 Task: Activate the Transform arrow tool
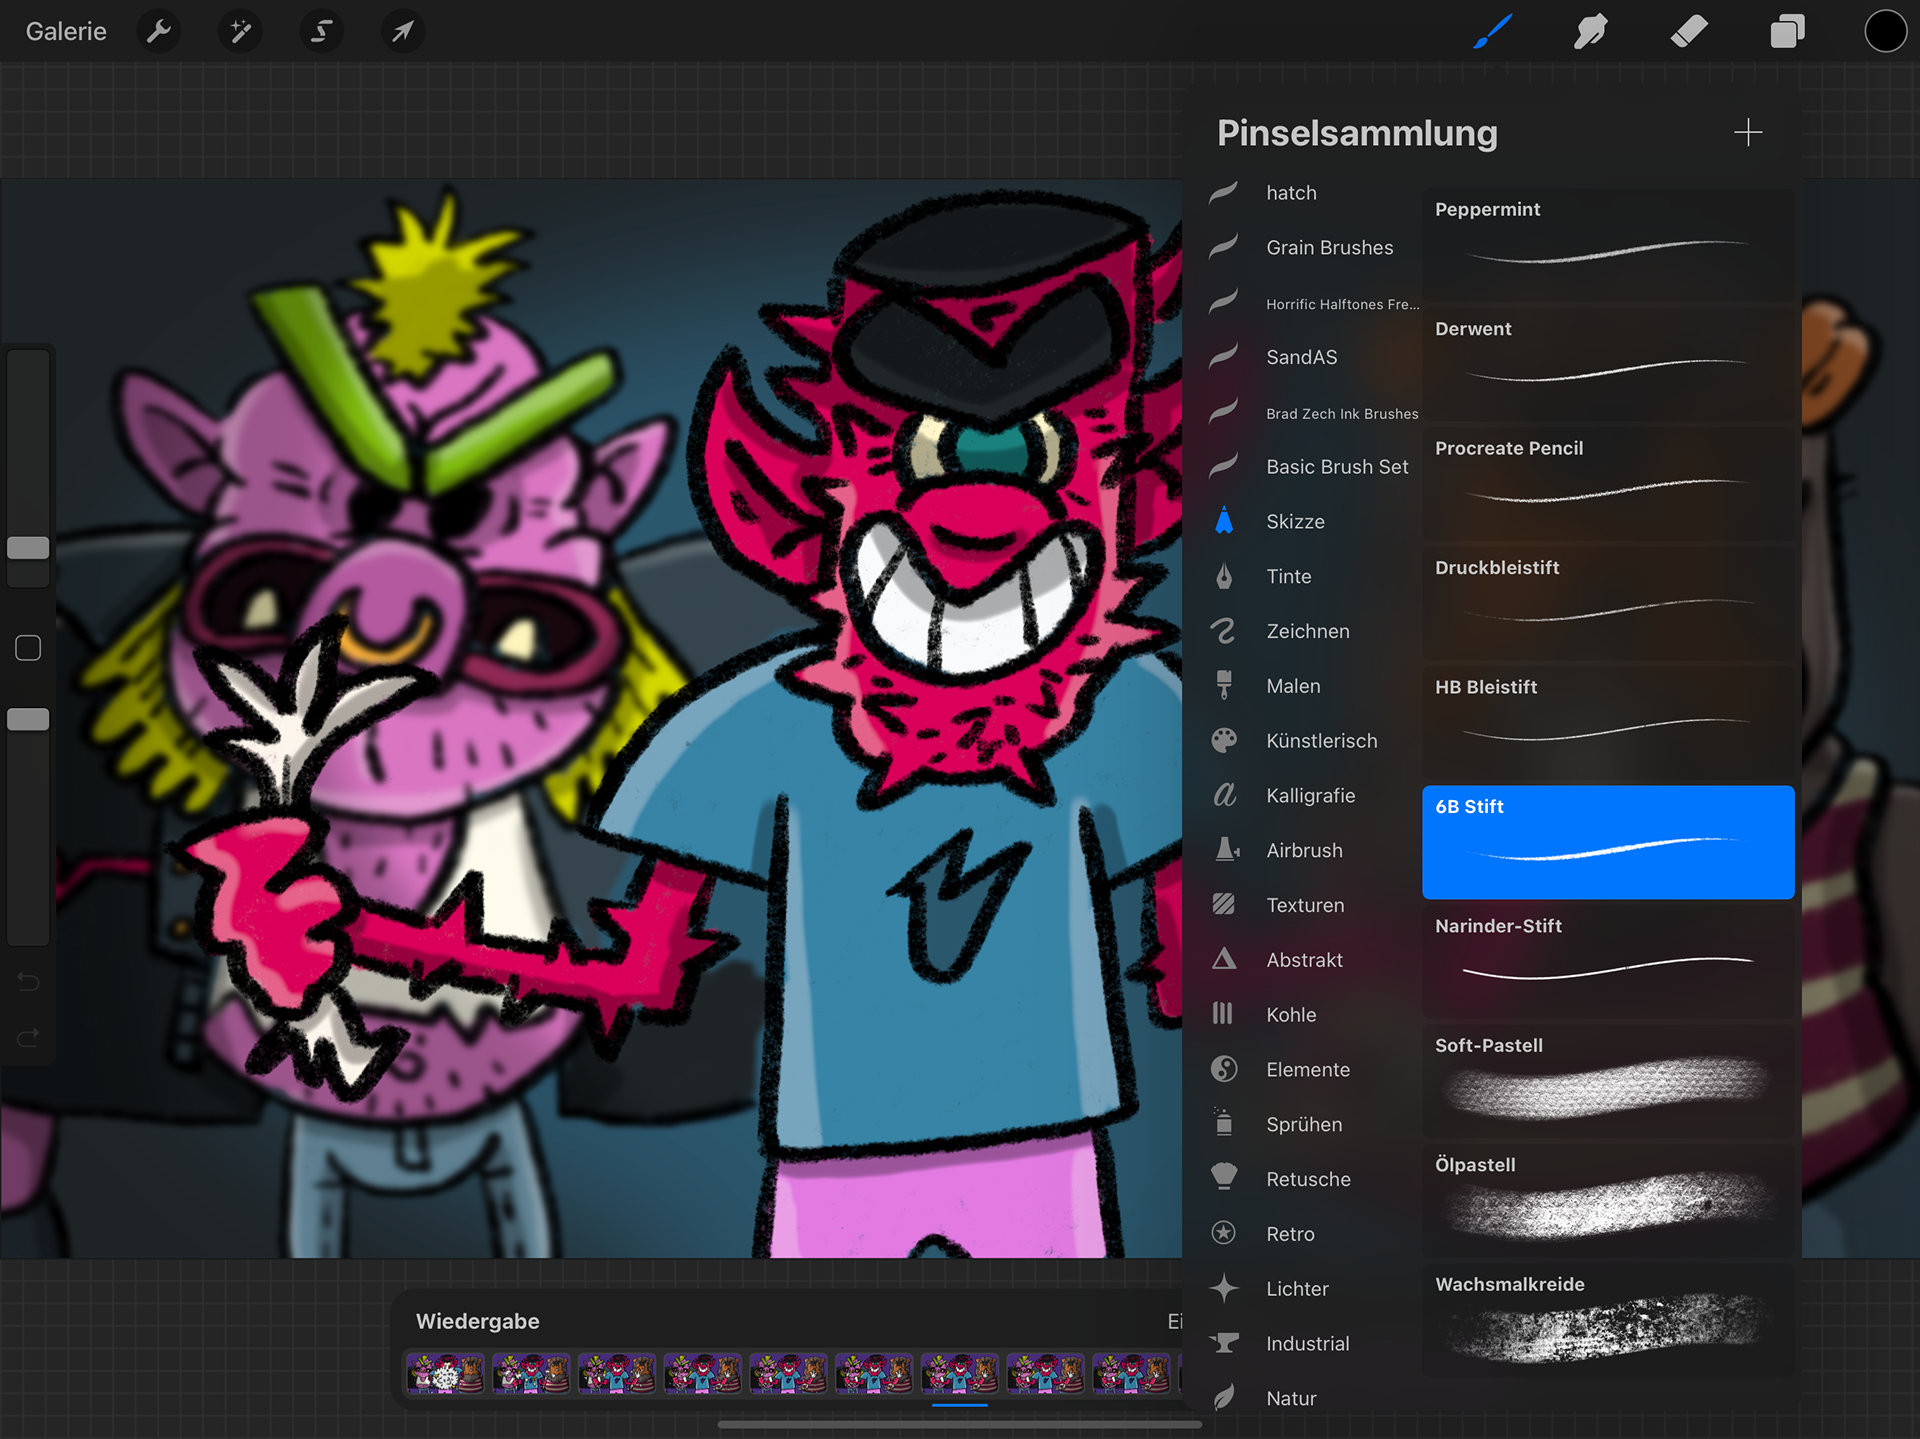coord(403,31)
